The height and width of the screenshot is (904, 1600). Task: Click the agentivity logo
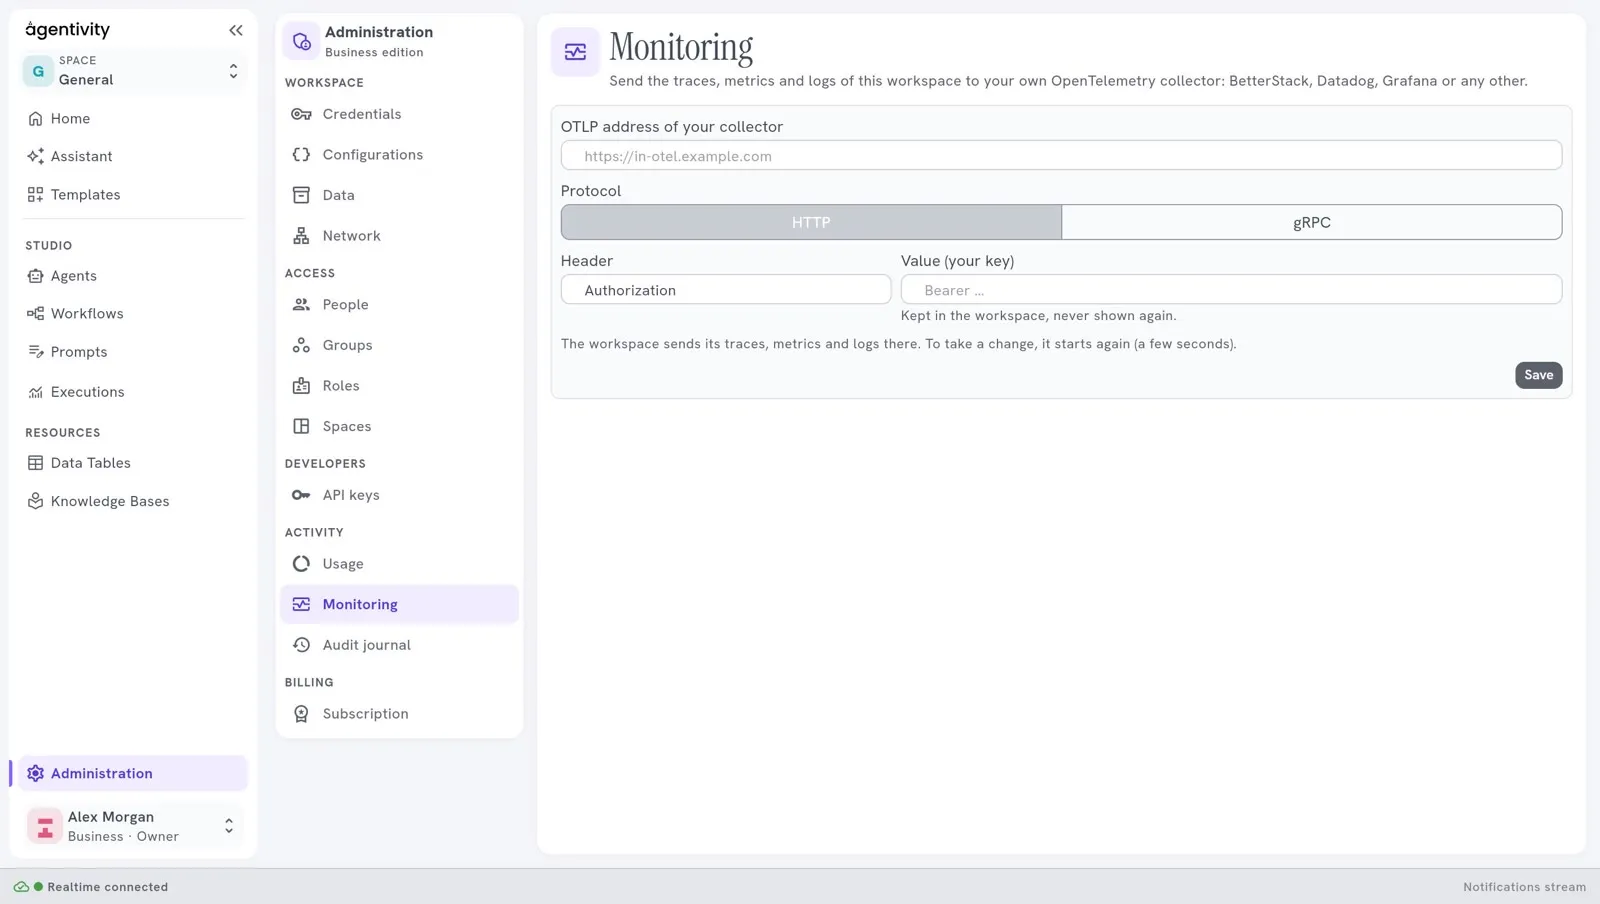(x=67, y=30)
